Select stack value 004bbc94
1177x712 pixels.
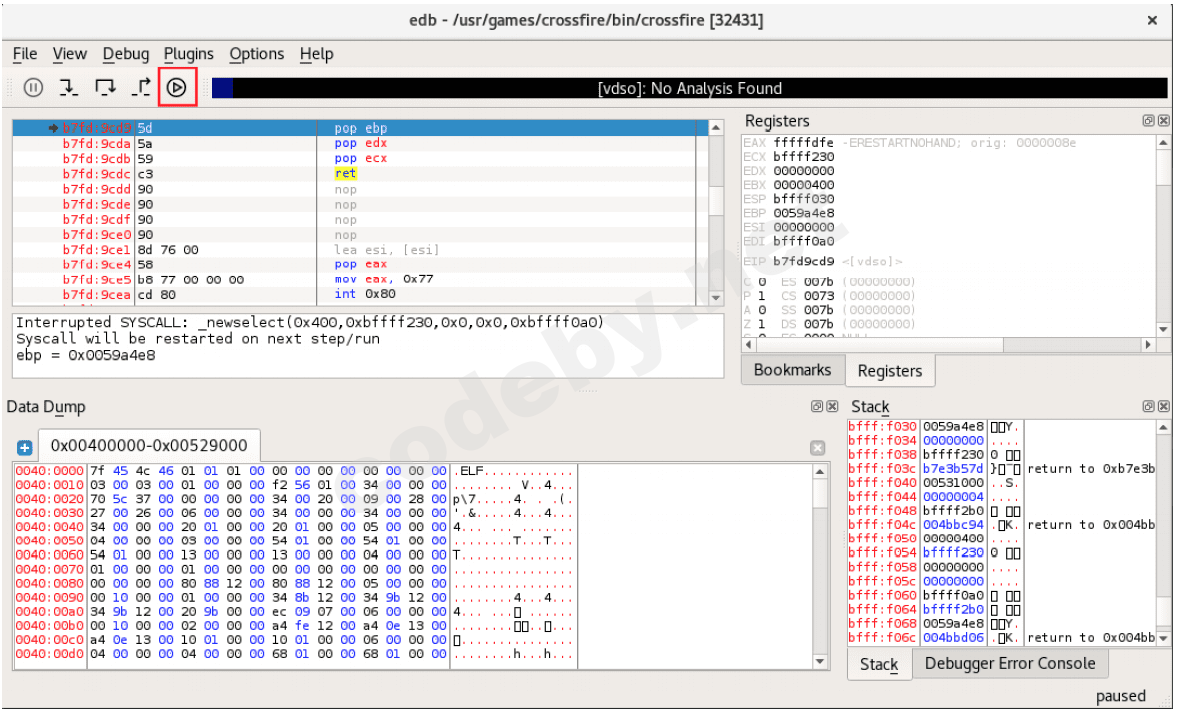coord(953,525)
